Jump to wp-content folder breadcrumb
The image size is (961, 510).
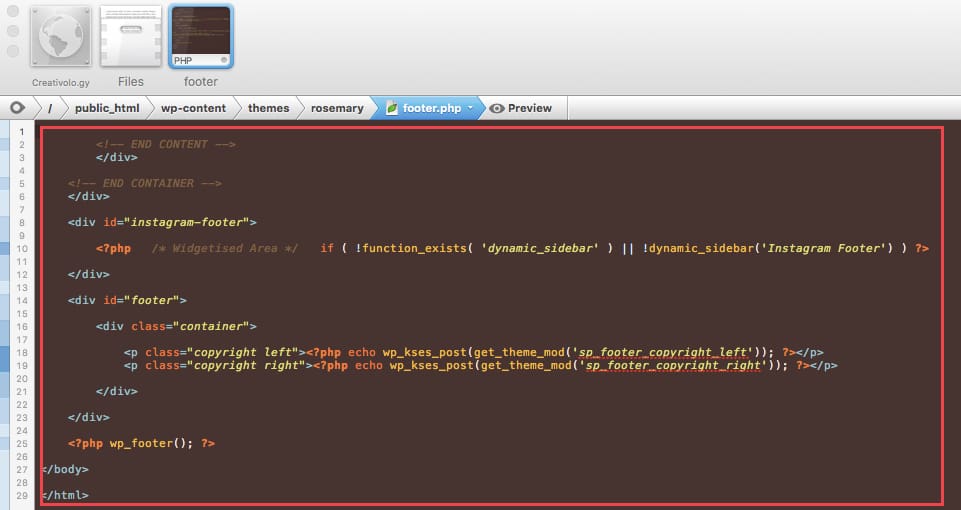tap(193, 108)
